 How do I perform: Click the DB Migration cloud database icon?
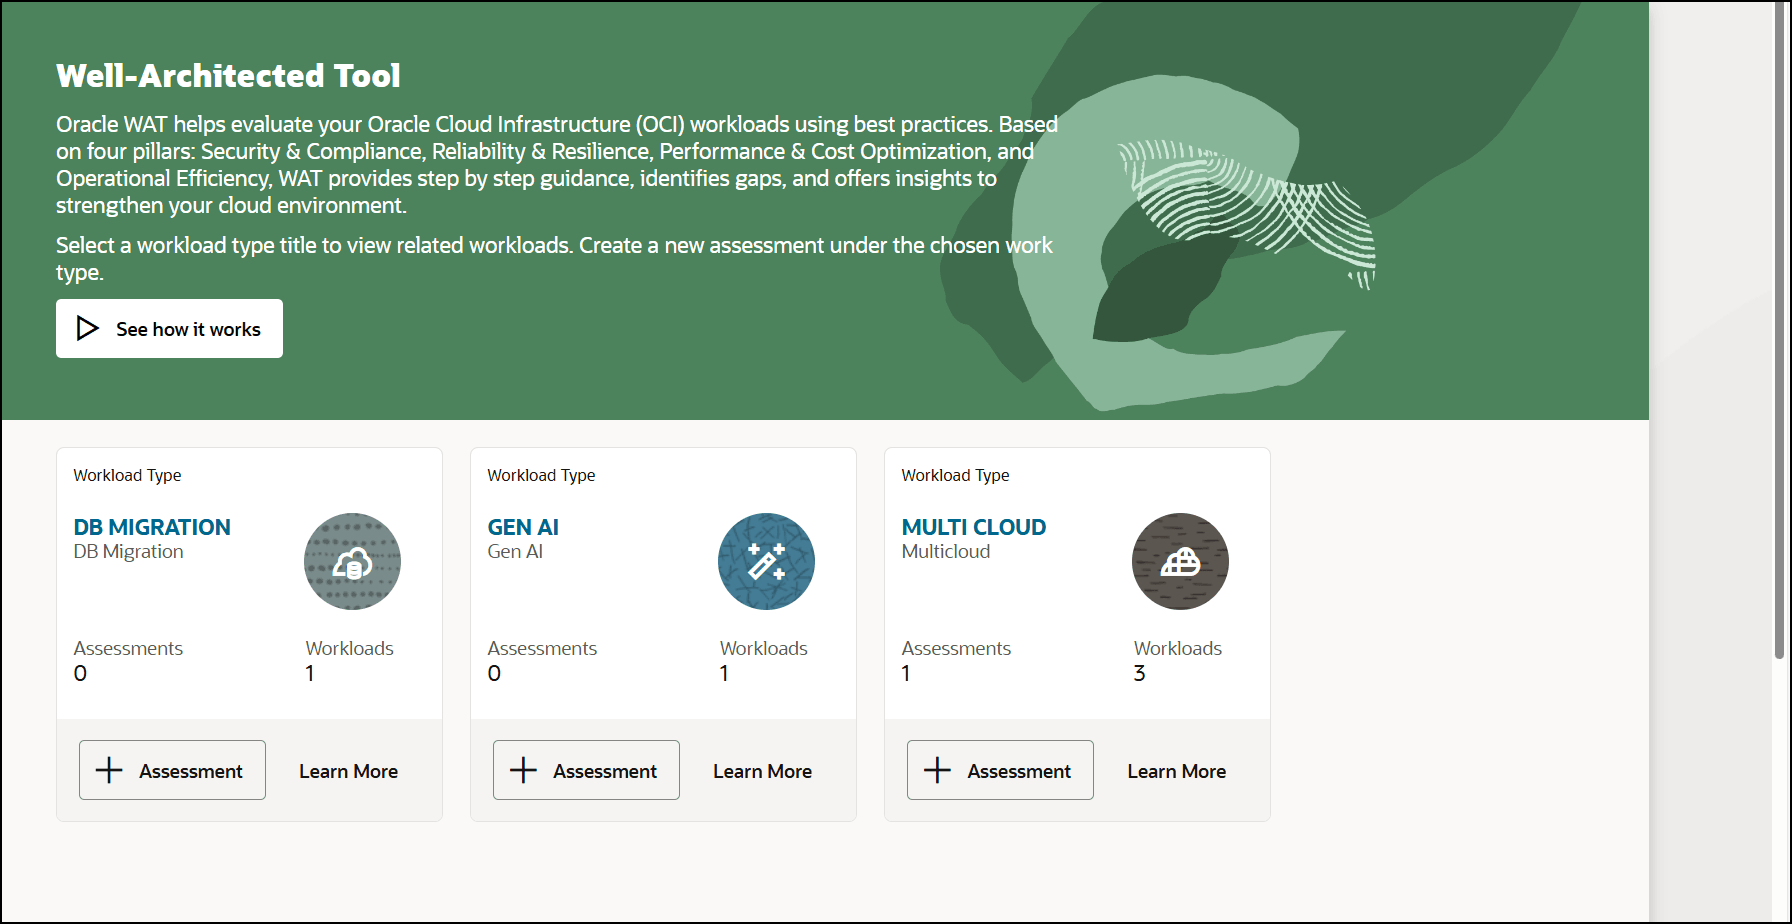(352, 562)
